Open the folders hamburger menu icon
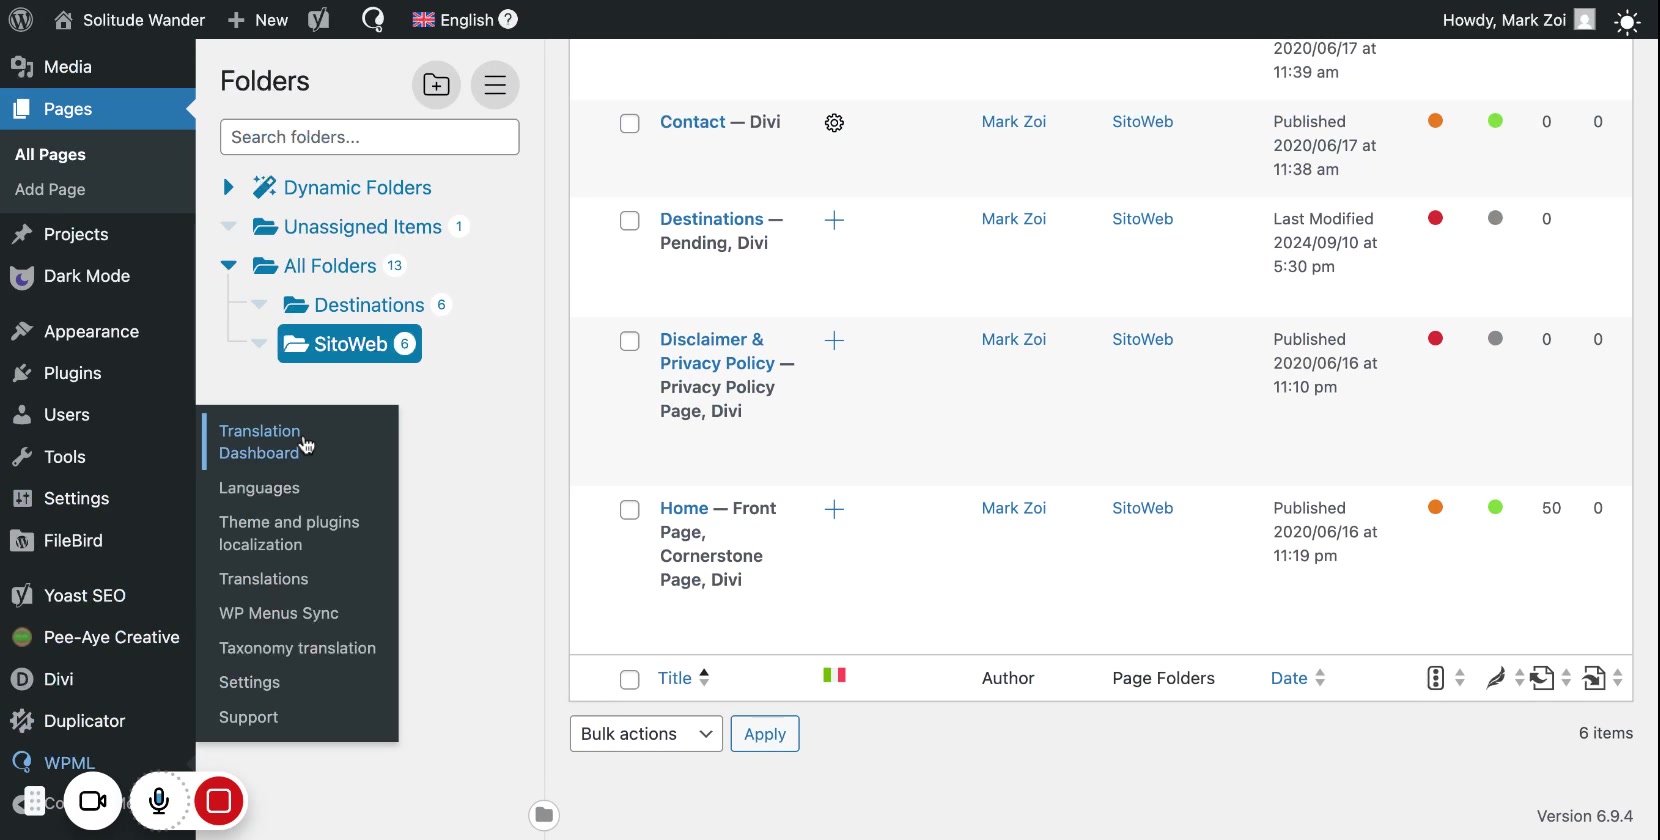The height and width of the screenshot is (840, 1660). 495,85
